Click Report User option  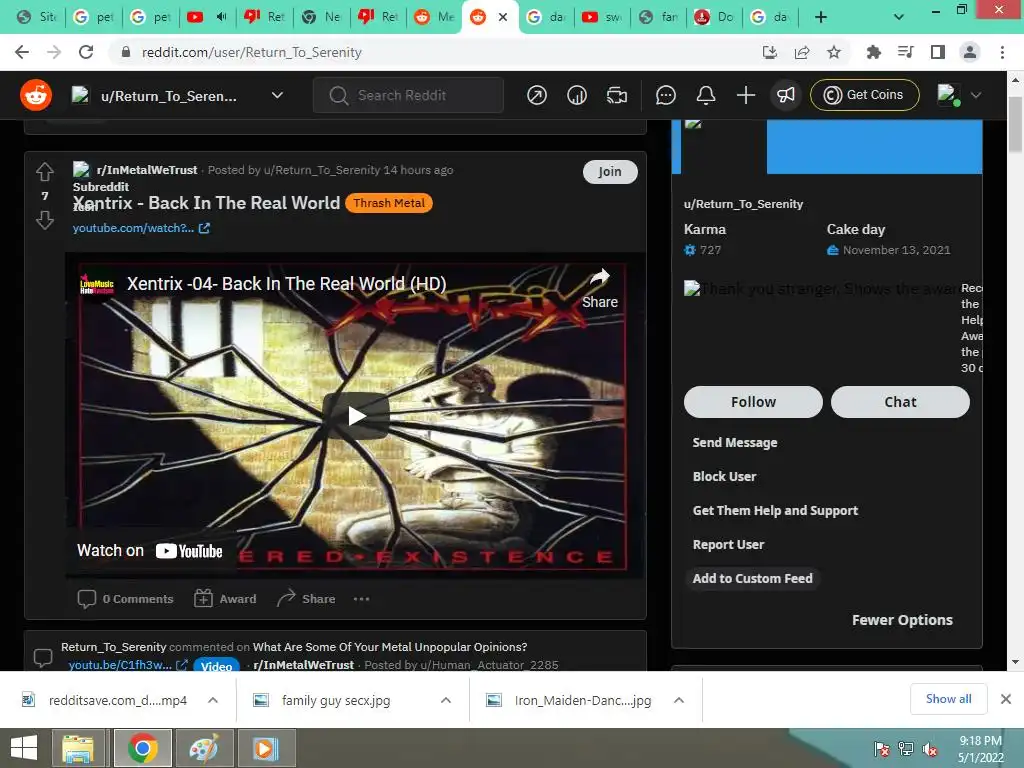[x=728, y=544]
